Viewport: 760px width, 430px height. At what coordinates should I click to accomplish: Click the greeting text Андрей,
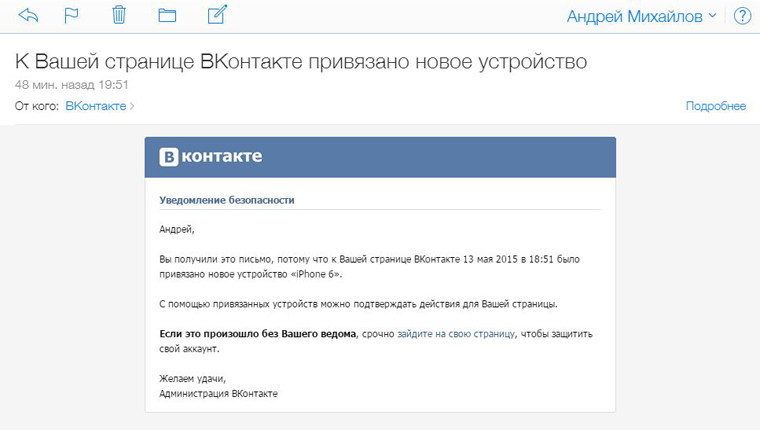(177, 229)
